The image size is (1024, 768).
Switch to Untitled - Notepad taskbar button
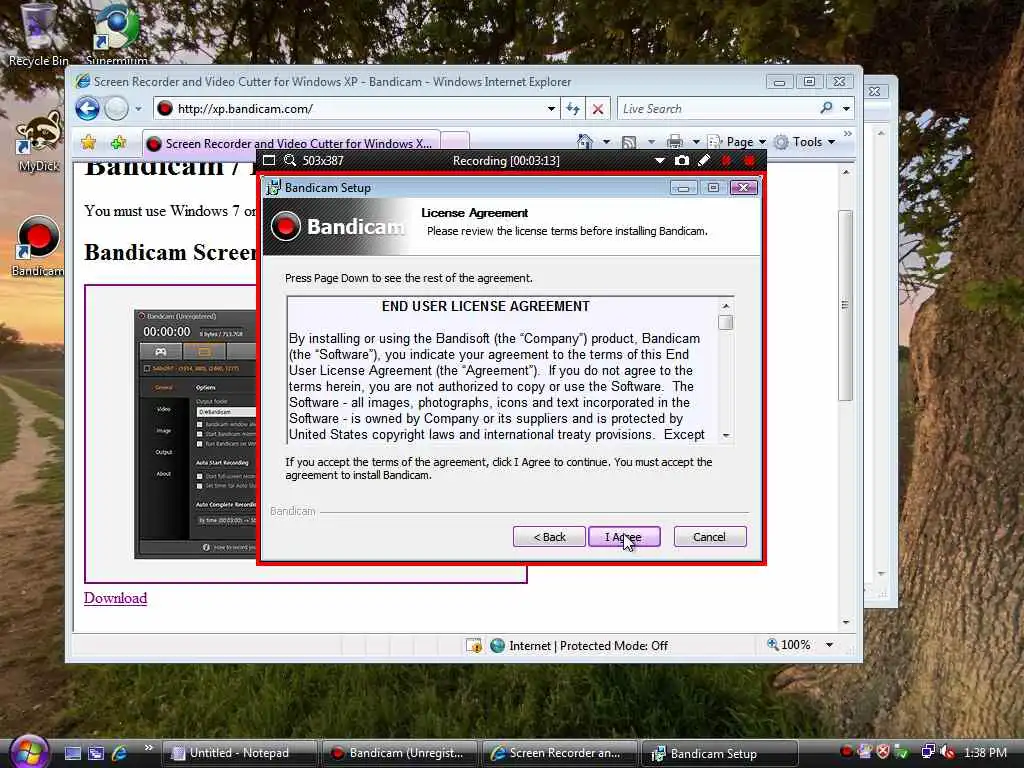(x=238, y=753)
